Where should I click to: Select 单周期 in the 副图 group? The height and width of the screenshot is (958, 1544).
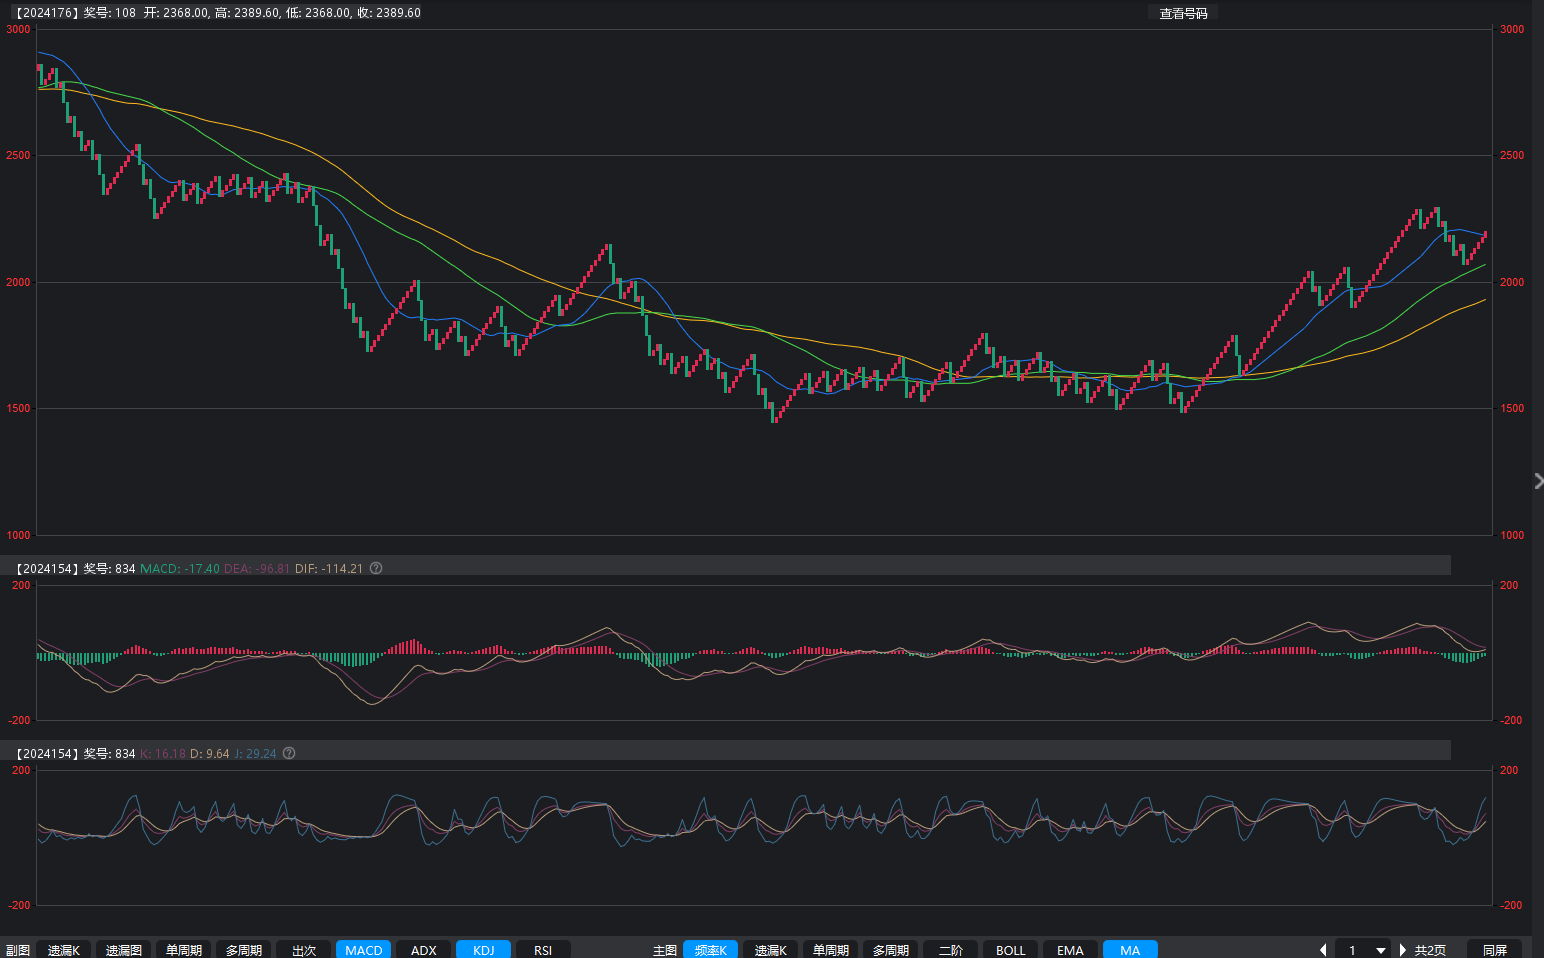pyautogui.click(x=184, y=950)
